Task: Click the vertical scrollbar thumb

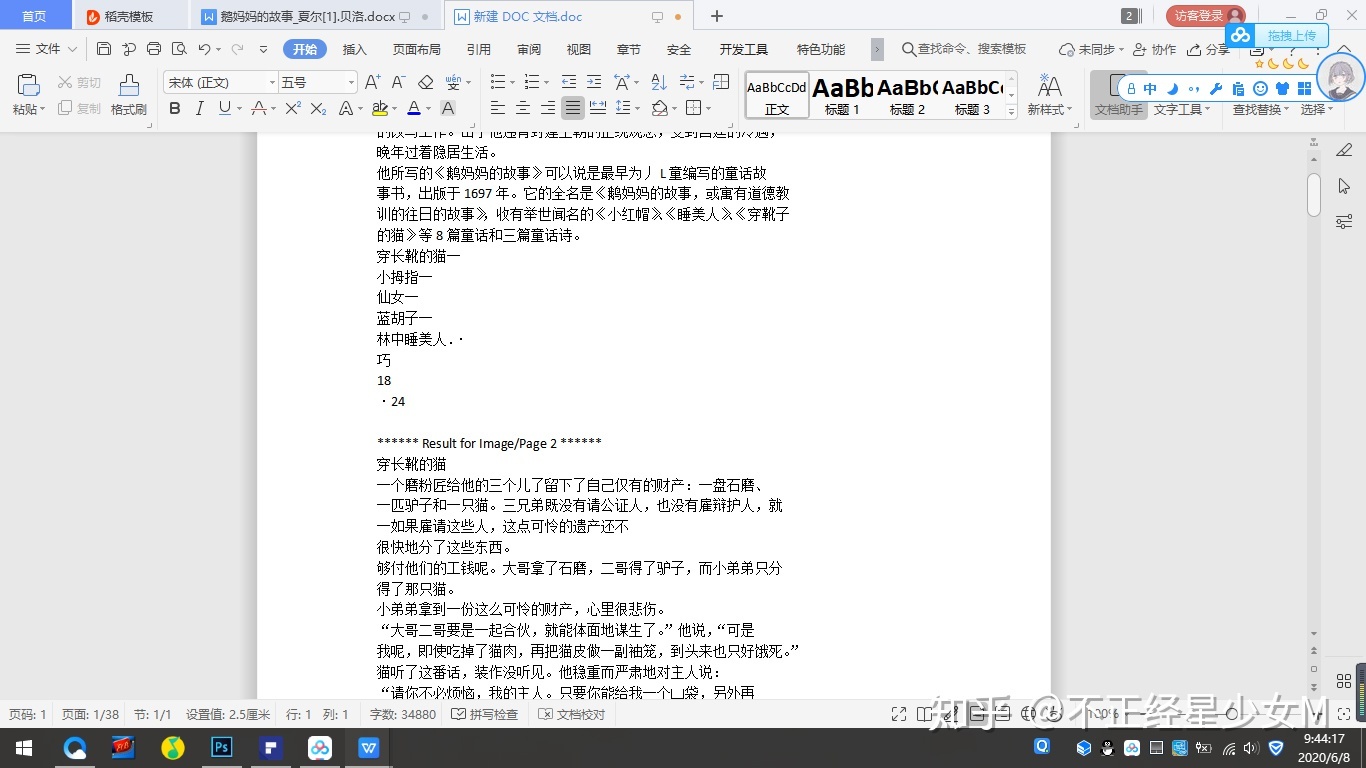Action: [1313, 195]
